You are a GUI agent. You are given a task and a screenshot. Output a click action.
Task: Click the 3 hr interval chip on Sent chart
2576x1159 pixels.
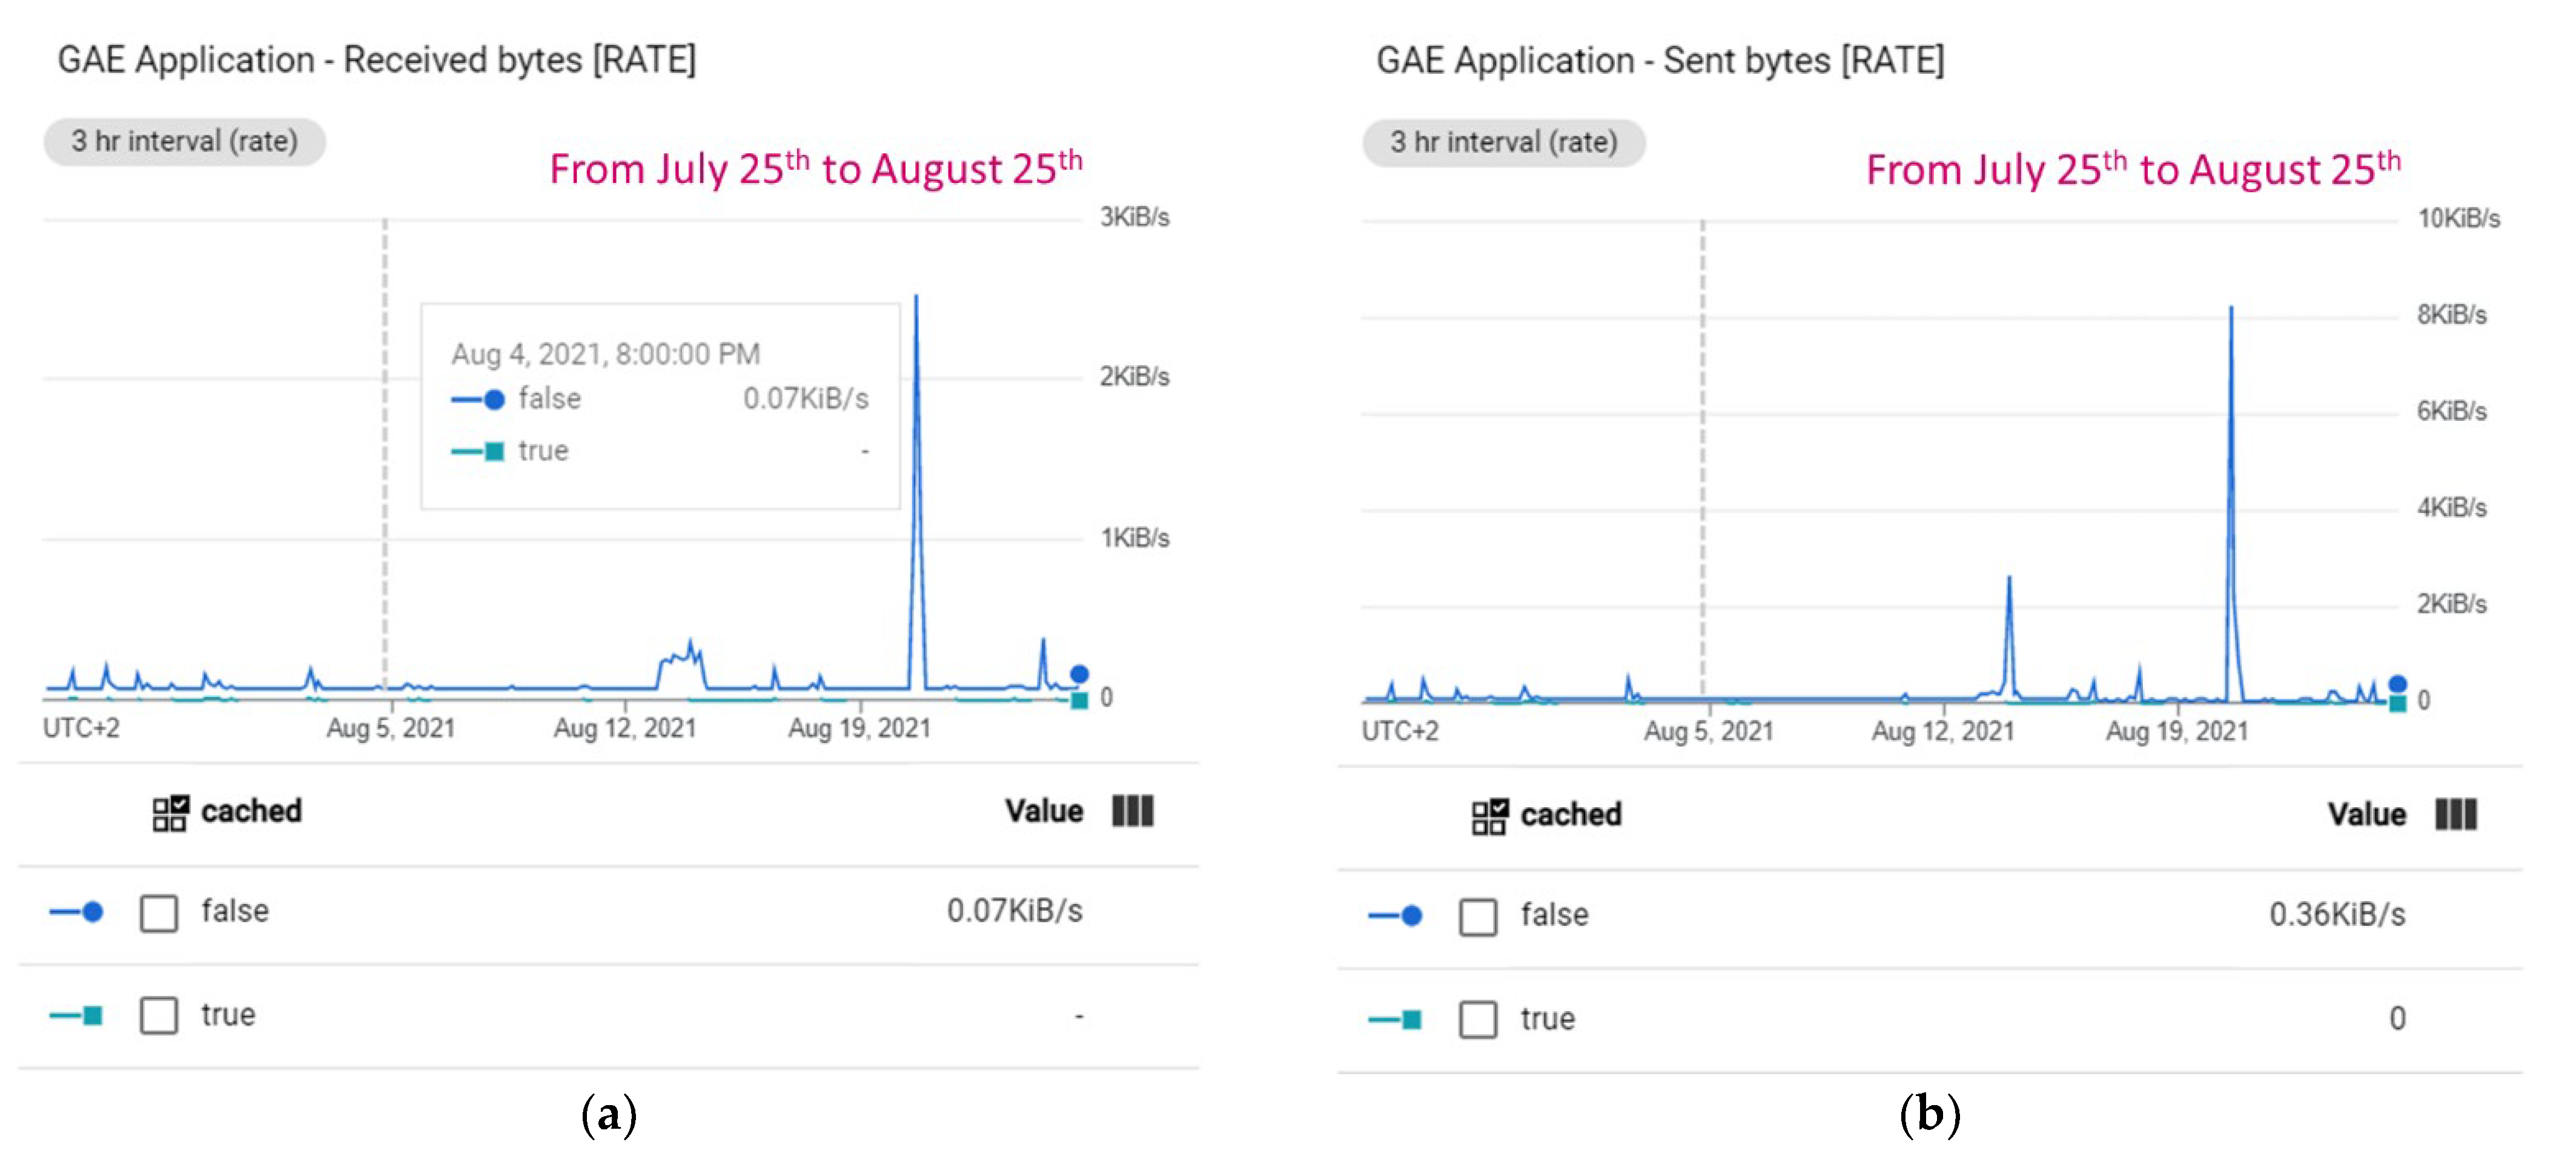1503,142
